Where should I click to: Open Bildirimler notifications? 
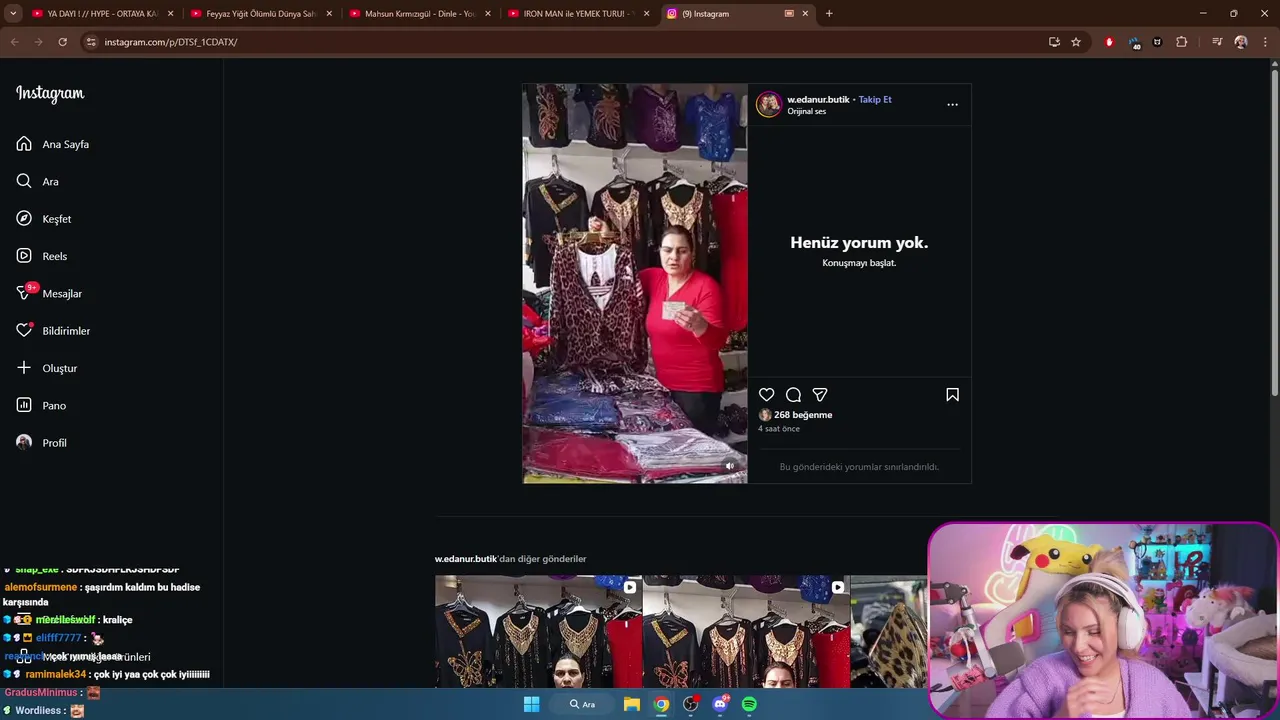(x=53, y=331)
